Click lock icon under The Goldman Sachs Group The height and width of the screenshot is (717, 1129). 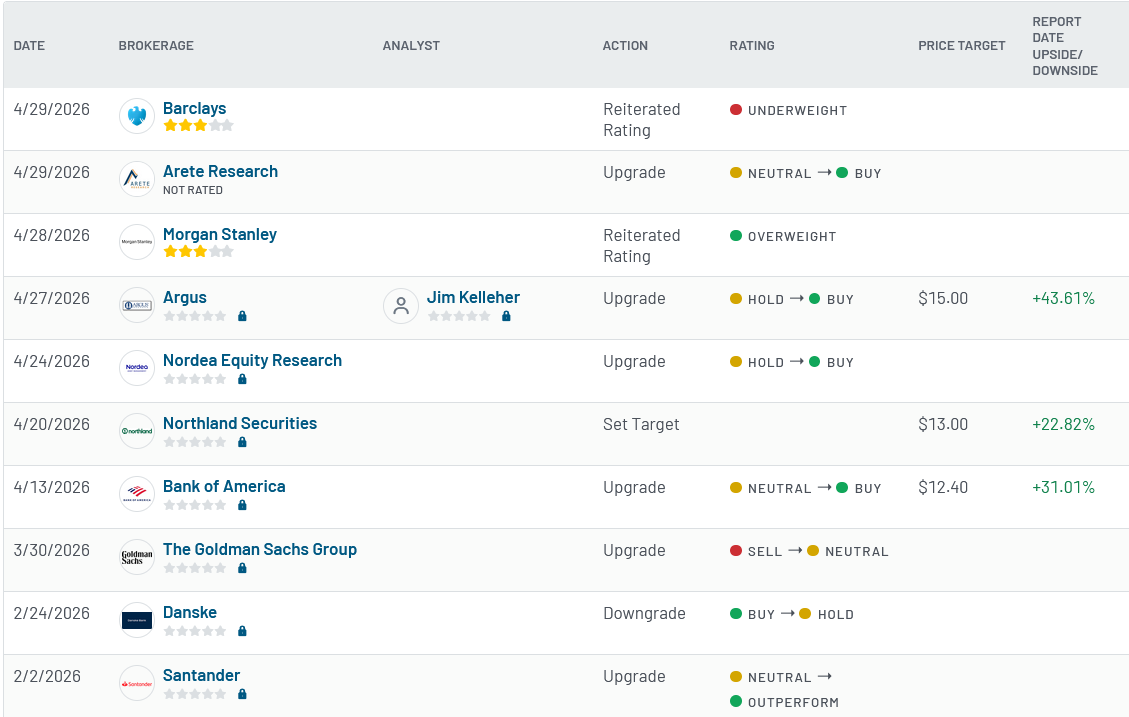tap(243, 568)
